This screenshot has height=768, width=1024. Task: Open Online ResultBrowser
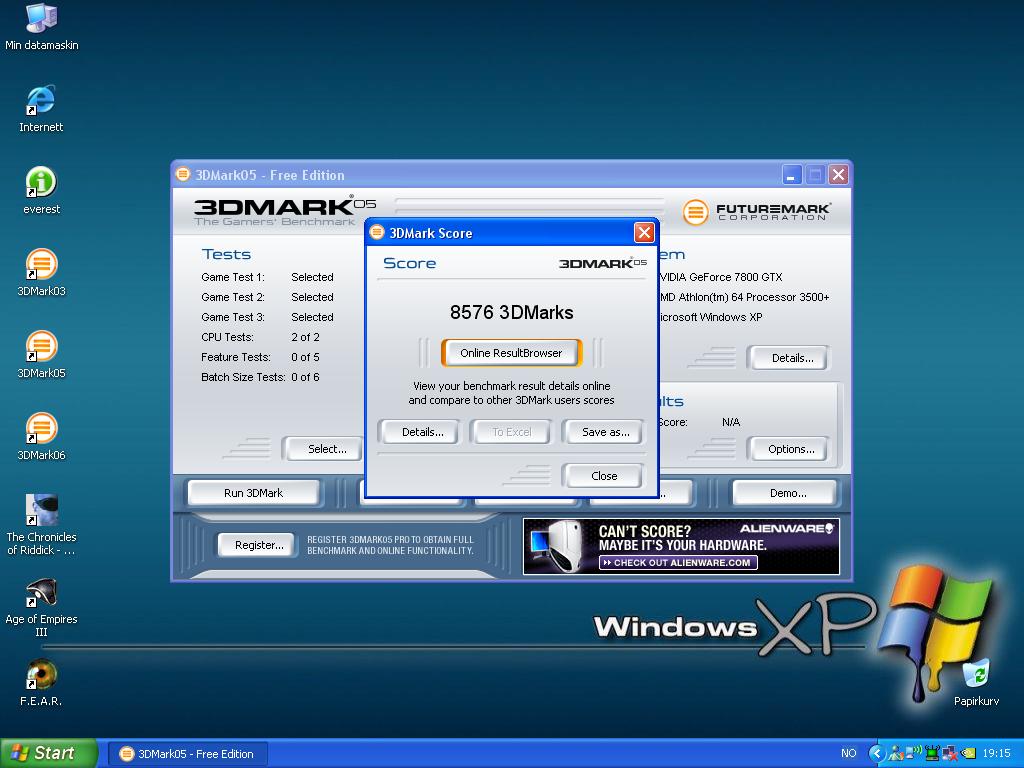coord(511,353)
